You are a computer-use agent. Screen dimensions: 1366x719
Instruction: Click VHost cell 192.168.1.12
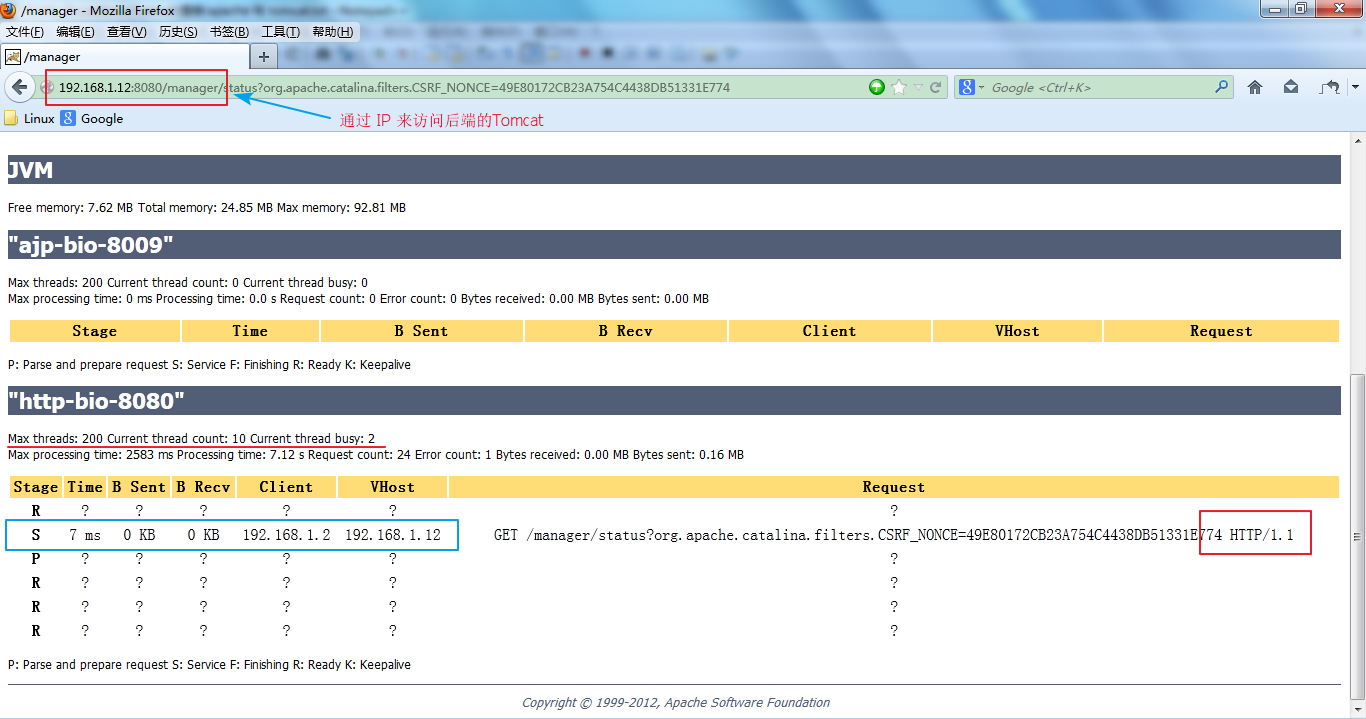point(393,535)
